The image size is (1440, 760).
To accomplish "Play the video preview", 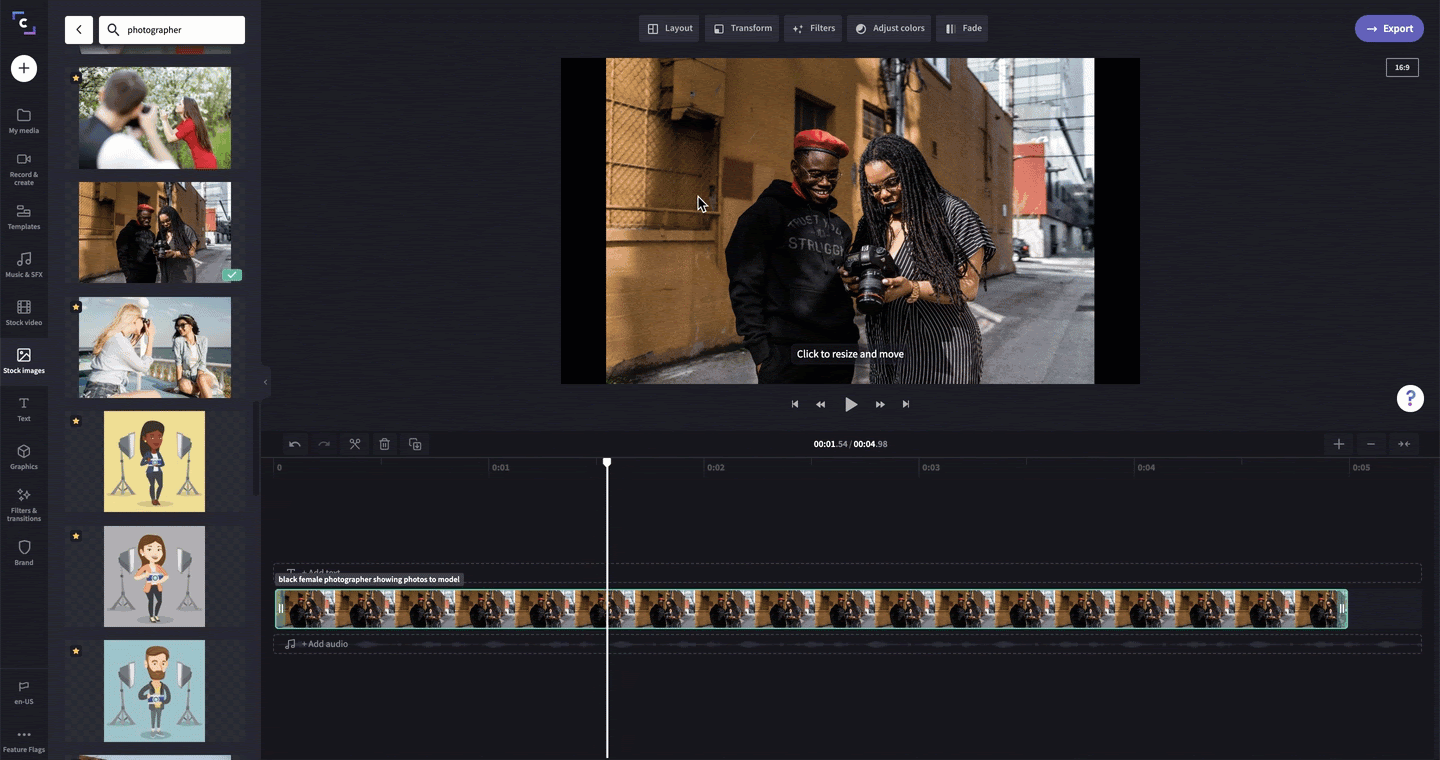I will pyautogui.click(x=851, y=404).
